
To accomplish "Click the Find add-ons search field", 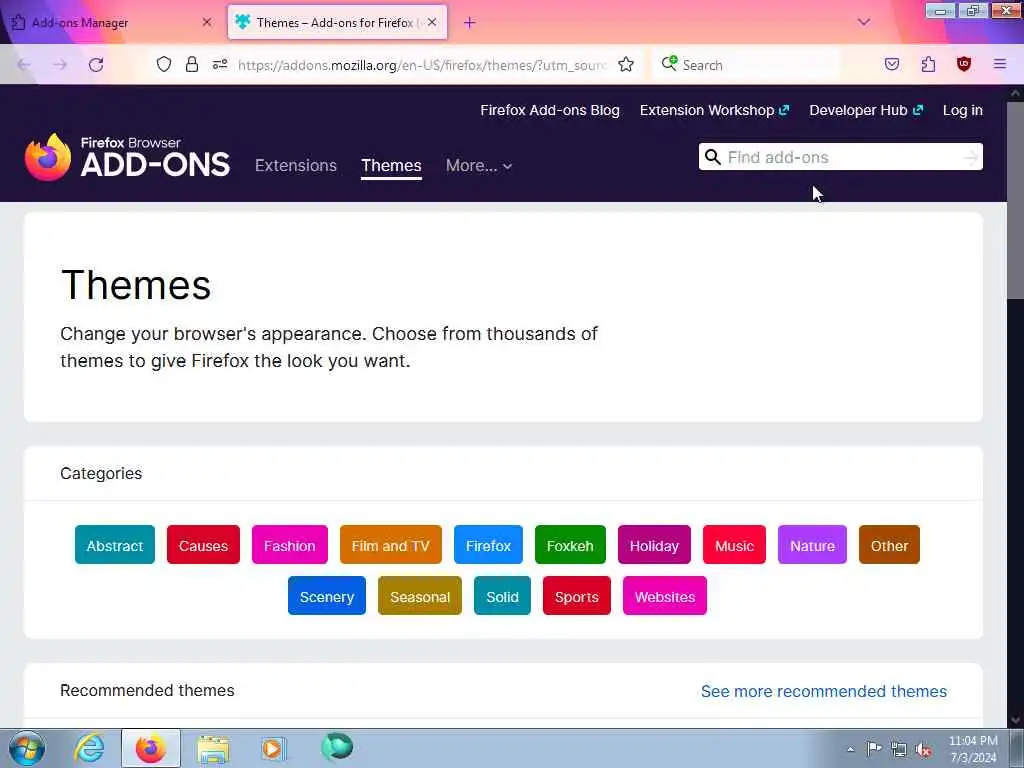I will [840, 157].
